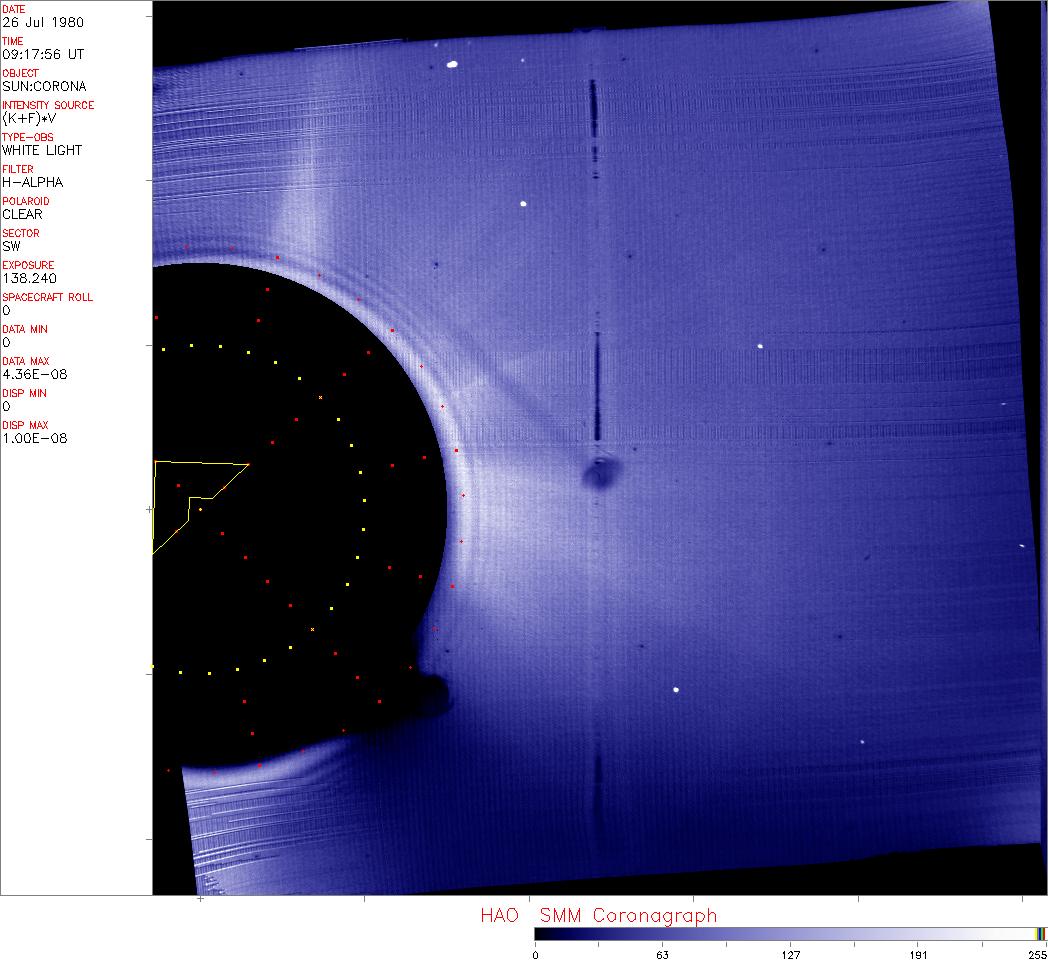The height and width of the screenshot is (960, 1048).
Task: Click the sector value 'SW'
Action: (12, 246)
